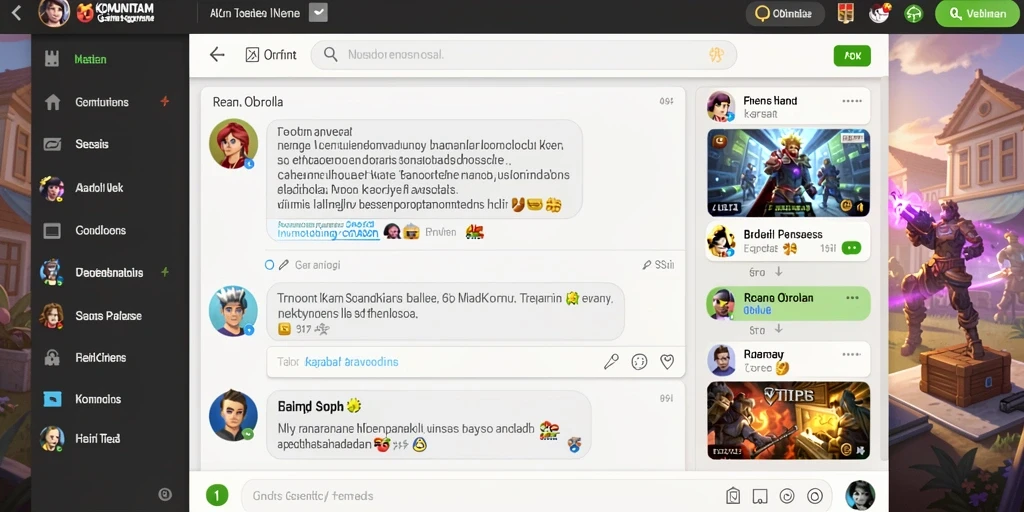Open Sams Palarse in the sidebar
The height and width of the screenshot is (512, 1024).
click(x=108, y=316)
